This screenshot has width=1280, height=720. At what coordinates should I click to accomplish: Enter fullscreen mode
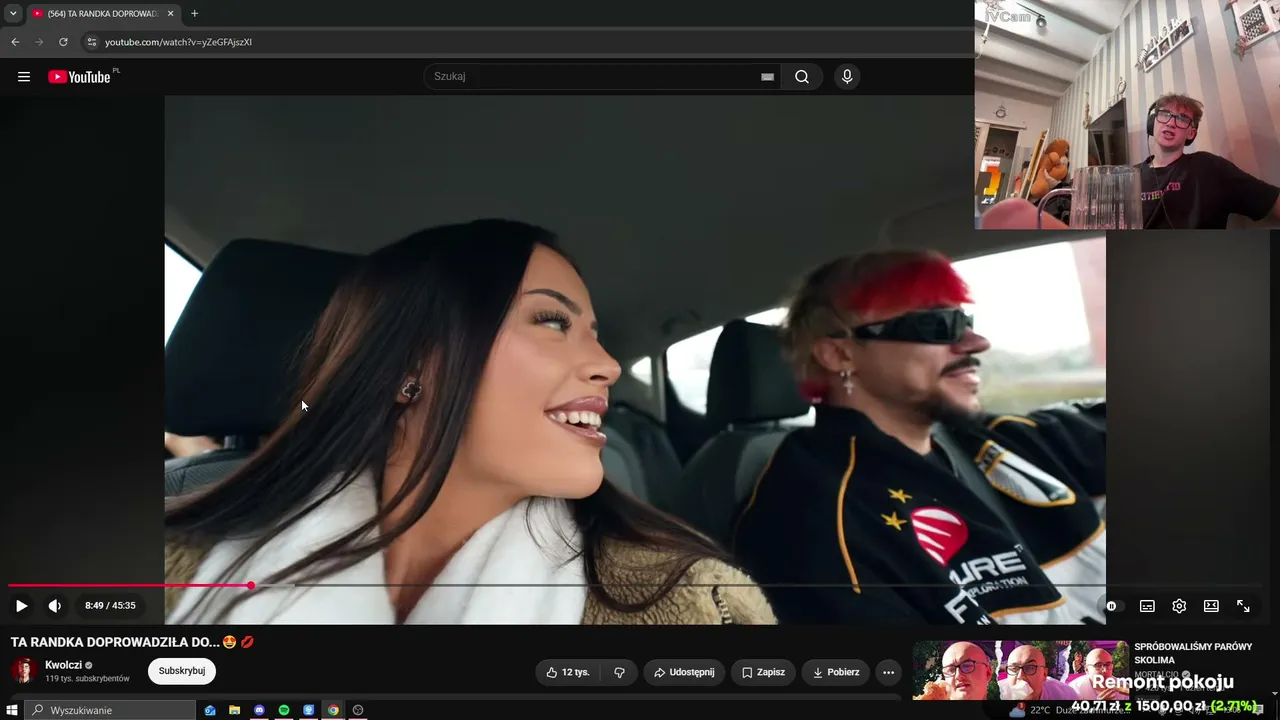point(1243,606)
